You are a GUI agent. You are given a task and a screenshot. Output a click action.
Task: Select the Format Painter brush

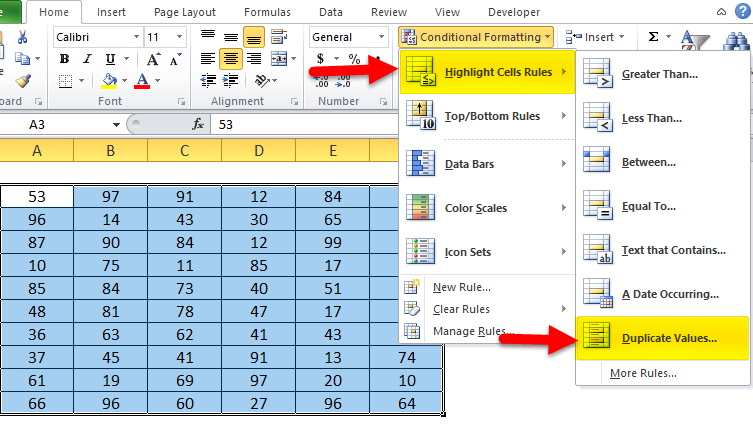[x=22, y=81]
